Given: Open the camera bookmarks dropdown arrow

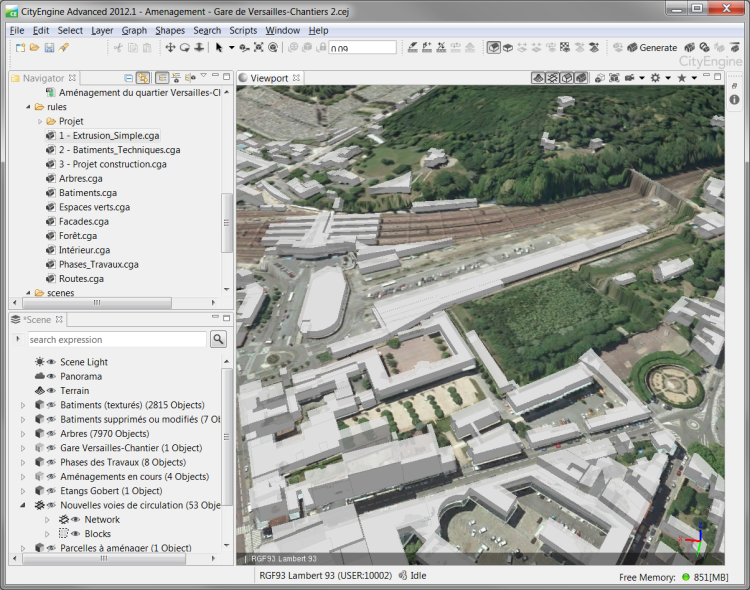Looking at the screenshot, I should (642, 78).
